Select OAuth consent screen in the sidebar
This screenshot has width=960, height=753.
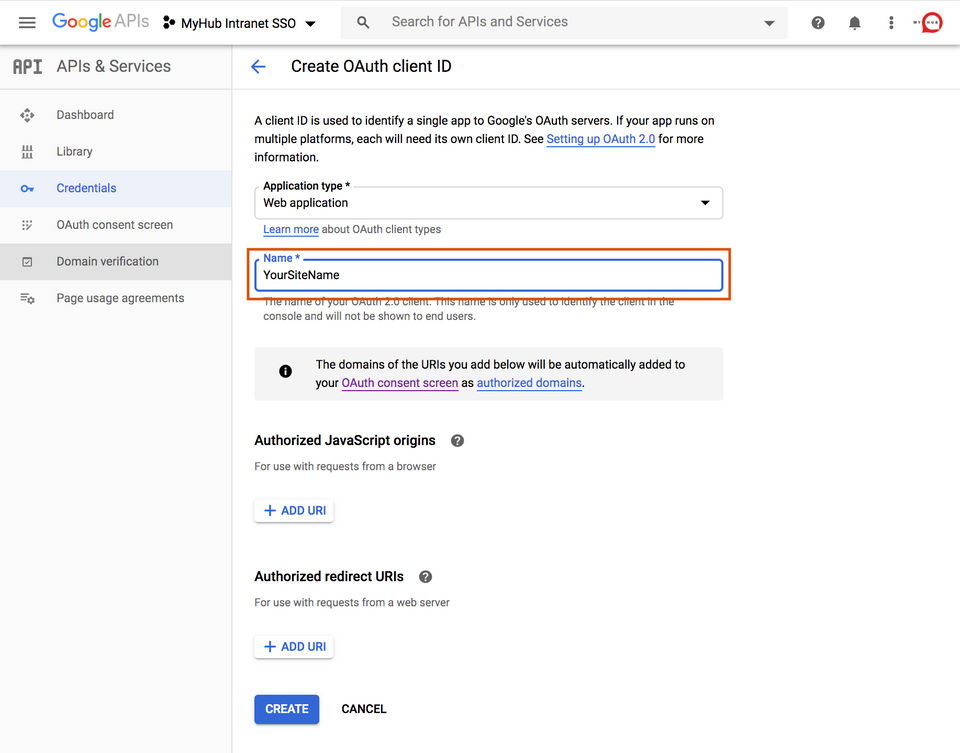[x=114, y=225]
